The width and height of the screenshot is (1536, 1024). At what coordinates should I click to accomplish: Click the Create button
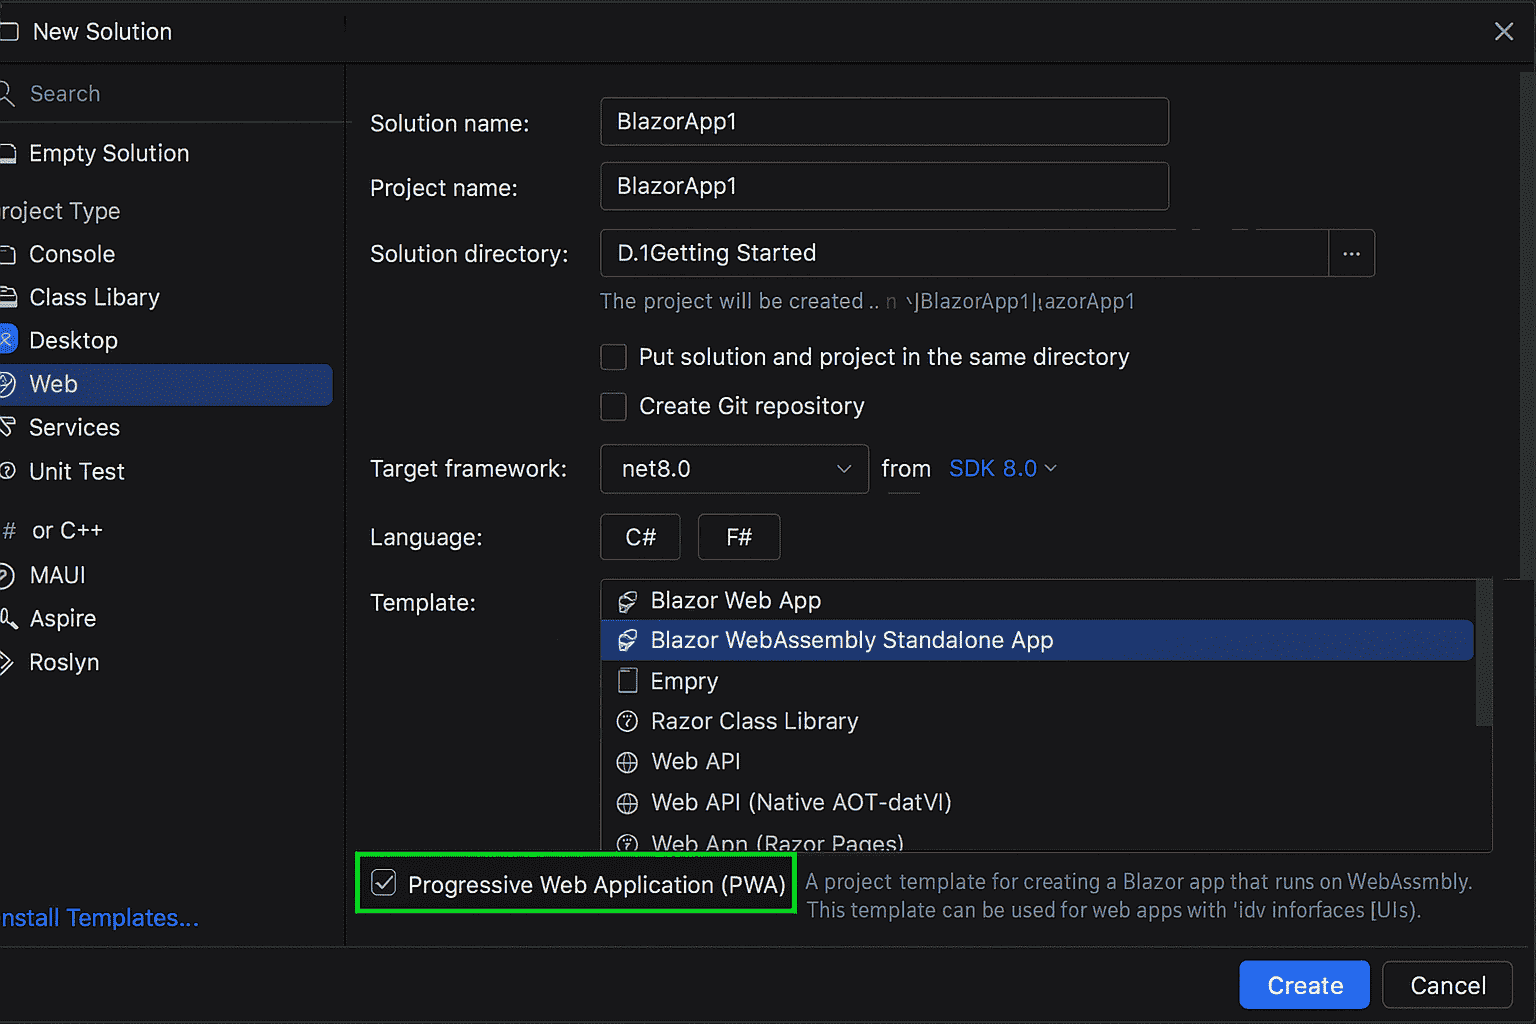pos(1305,985)
